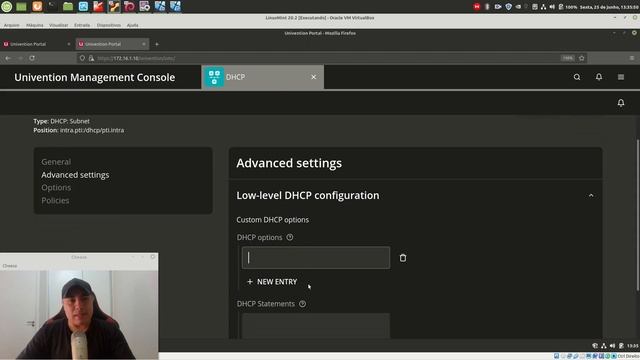Screen dimensions: 640x360
Task: Click the lower bell notification icon
Action: point(621,103)
